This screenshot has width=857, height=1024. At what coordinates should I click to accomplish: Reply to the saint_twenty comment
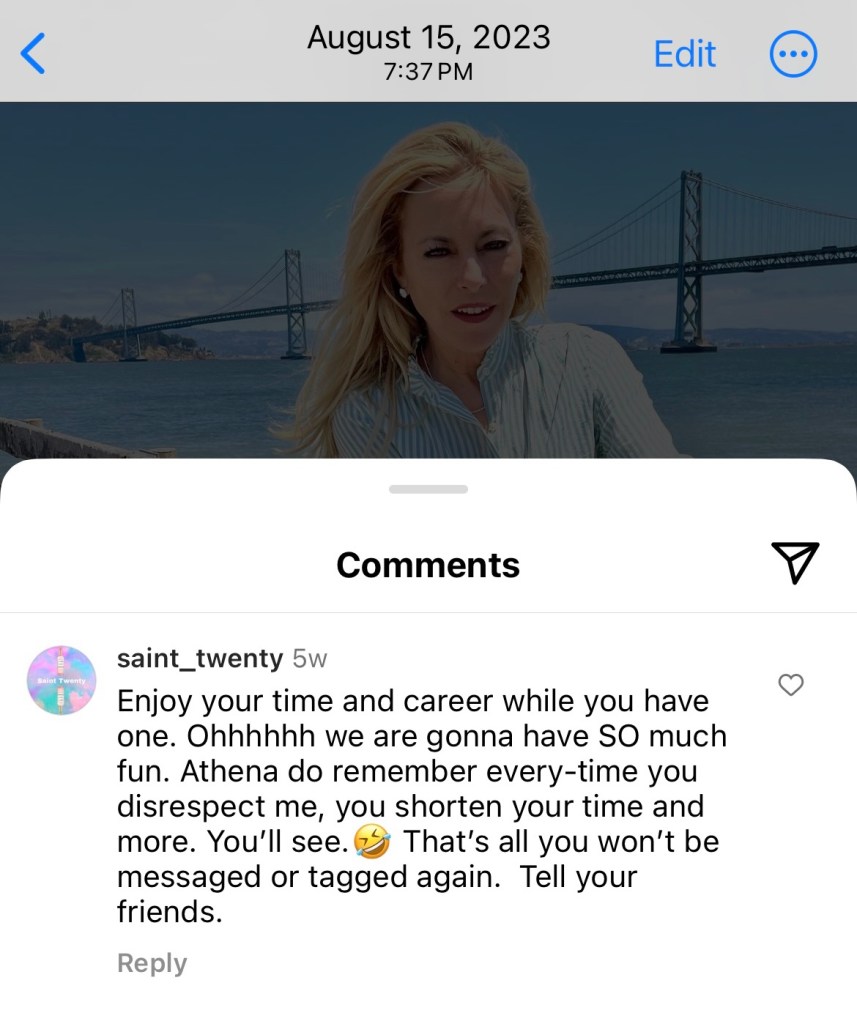[152, 963]
